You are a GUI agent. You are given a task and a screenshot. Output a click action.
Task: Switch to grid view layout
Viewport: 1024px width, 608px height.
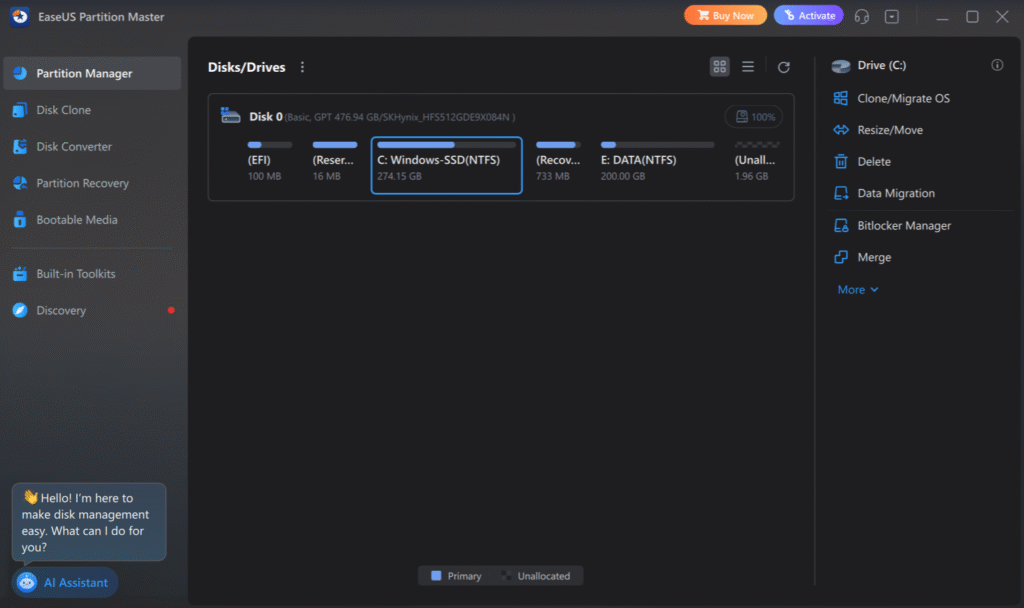pyautogui.click(x=719, y=67)
